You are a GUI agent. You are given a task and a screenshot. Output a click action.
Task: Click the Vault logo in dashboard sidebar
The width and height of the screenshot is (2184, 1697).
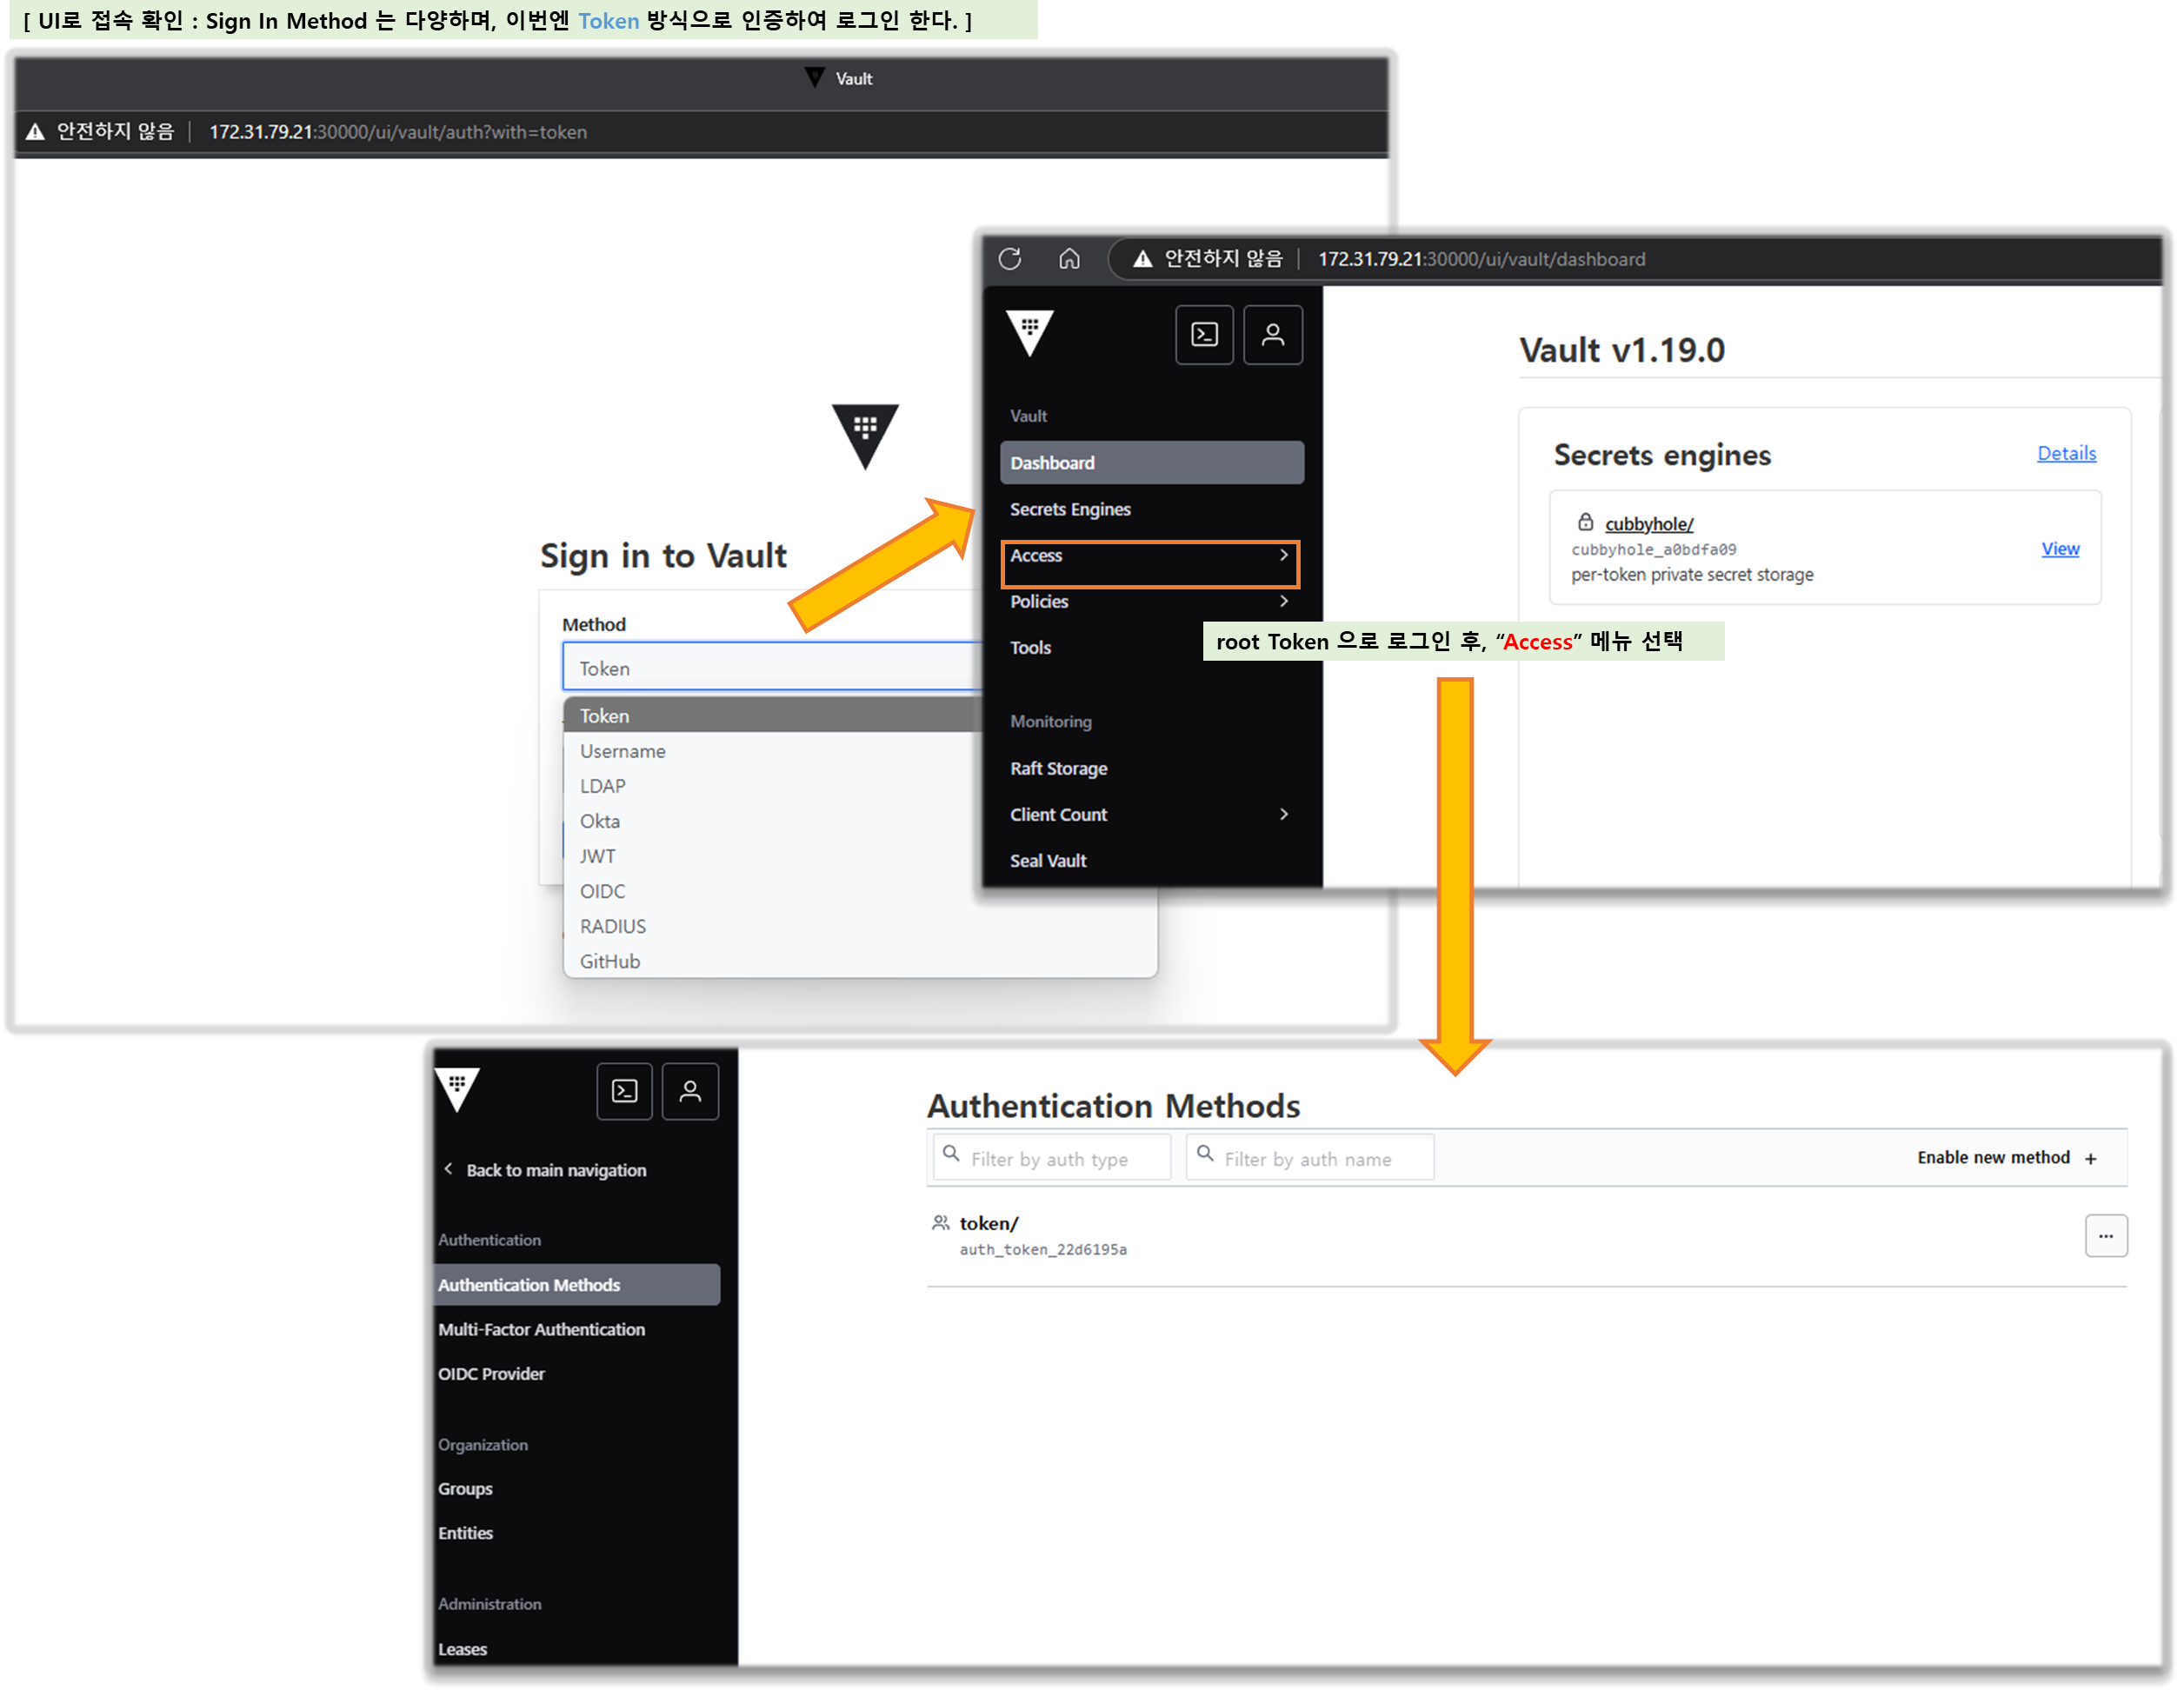pyautogui.click(x=1030, y=333)
